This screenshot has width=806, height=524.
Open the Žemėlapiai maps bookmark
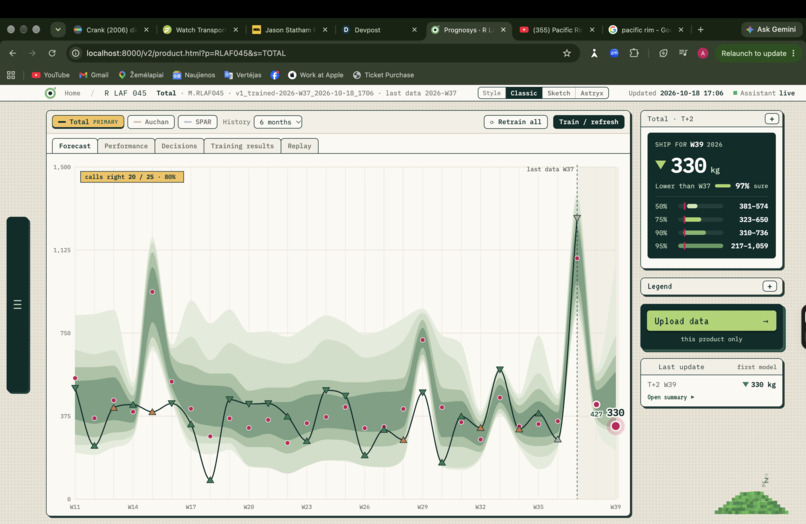coord(141,75)
